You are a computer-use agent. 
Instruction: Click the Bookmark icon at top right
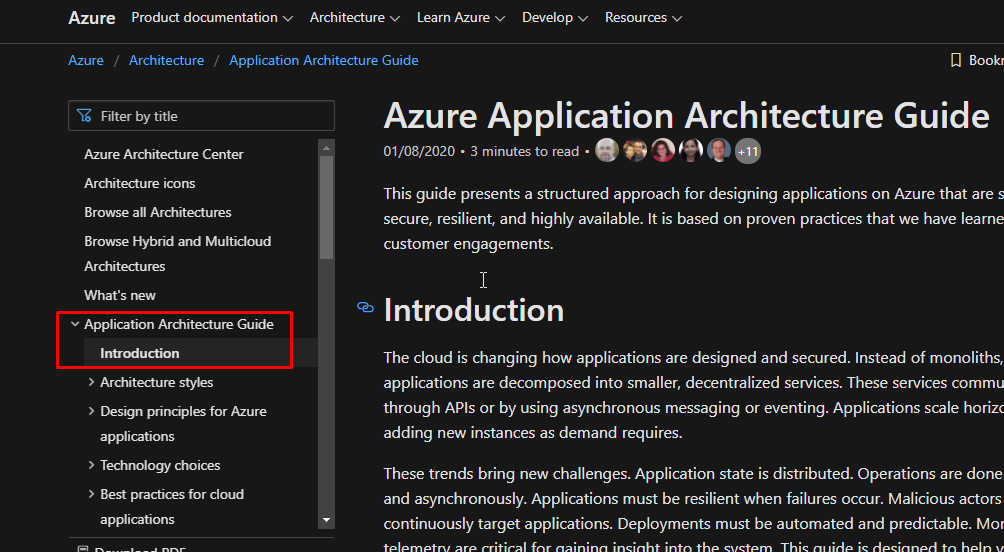tap(956, 61)
